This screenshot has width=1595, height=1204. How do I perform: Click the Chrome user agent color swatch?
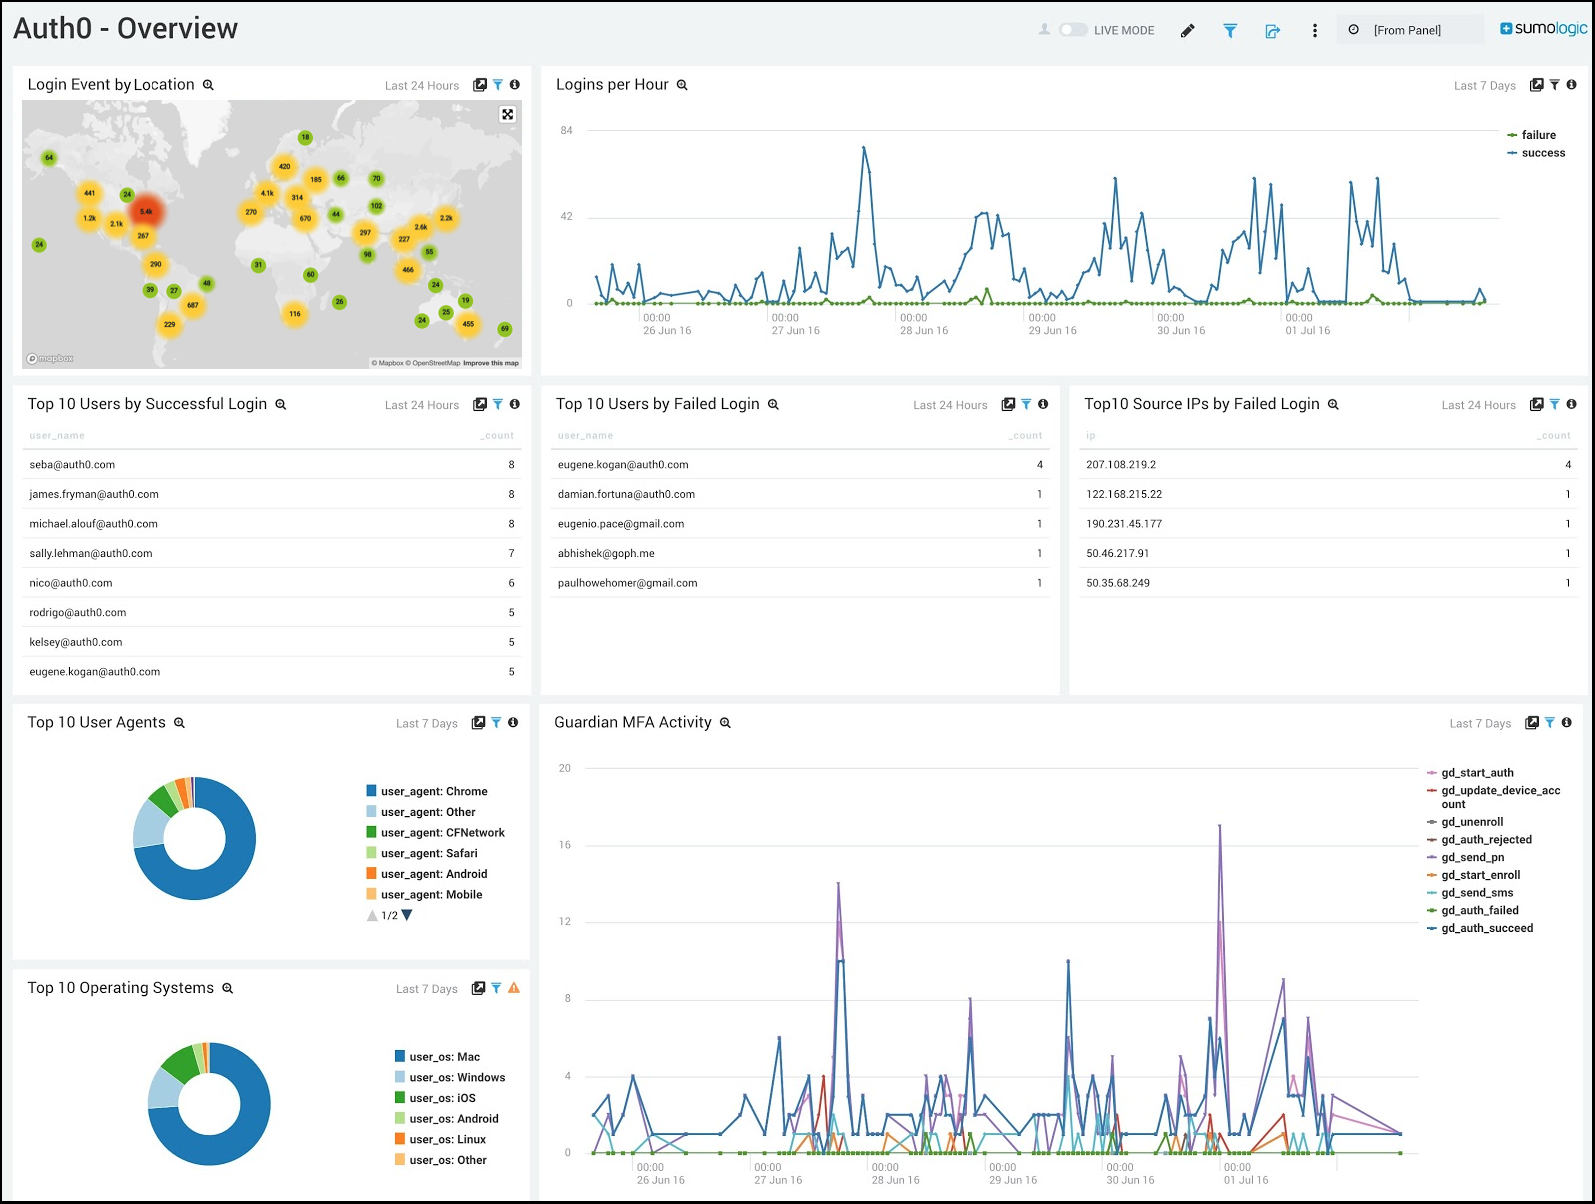372,791
